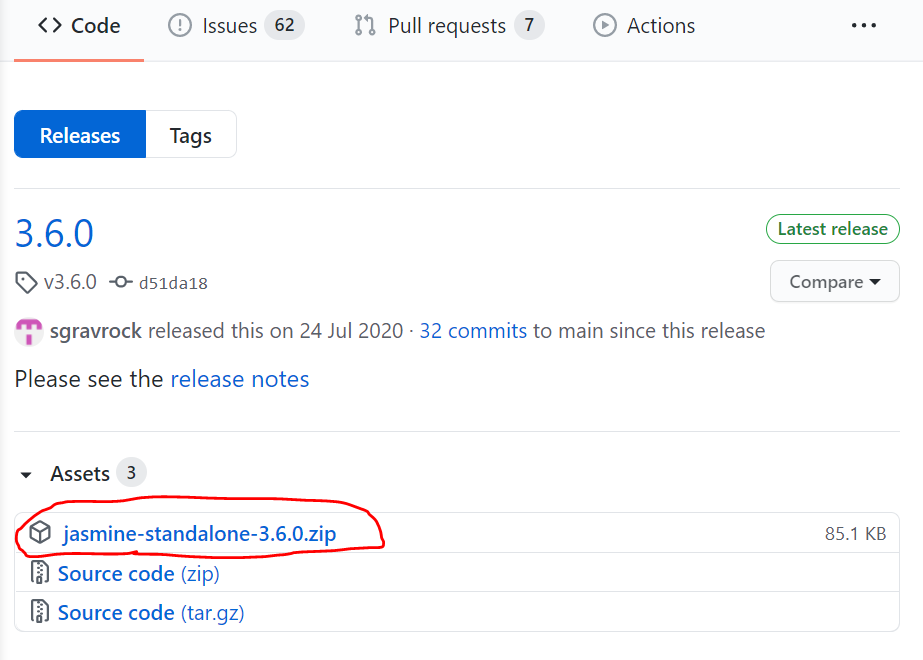Collapse the Assets section
The height and width of the screenshot is (660, 923).
(x=26, y=475)
